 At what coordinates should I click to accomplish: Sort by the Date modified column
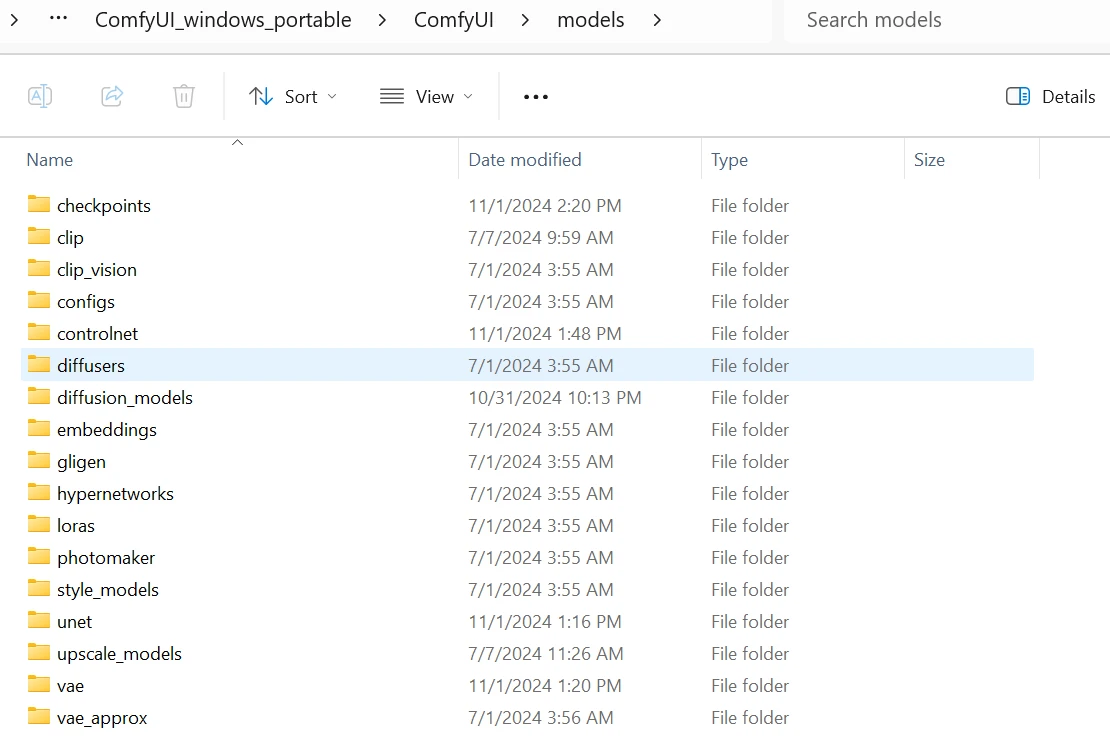(525, 160)
